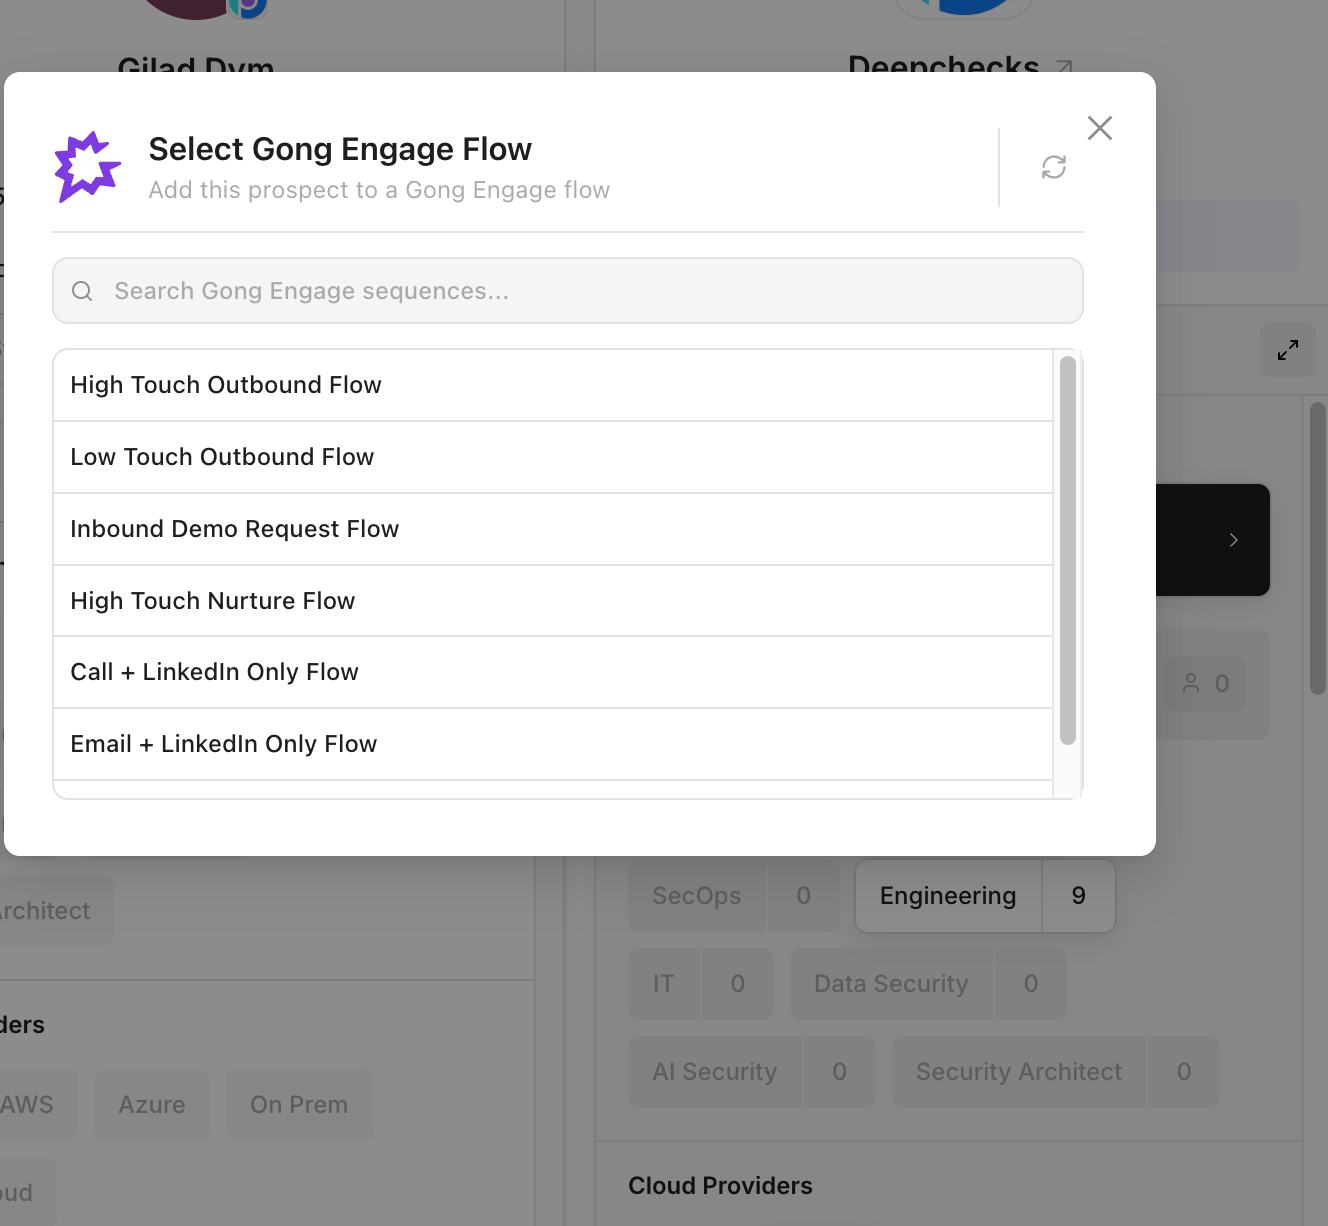Select the Azure cloud provider chip
The image size is (1328, 1226).
click(x=152, y=1105)
